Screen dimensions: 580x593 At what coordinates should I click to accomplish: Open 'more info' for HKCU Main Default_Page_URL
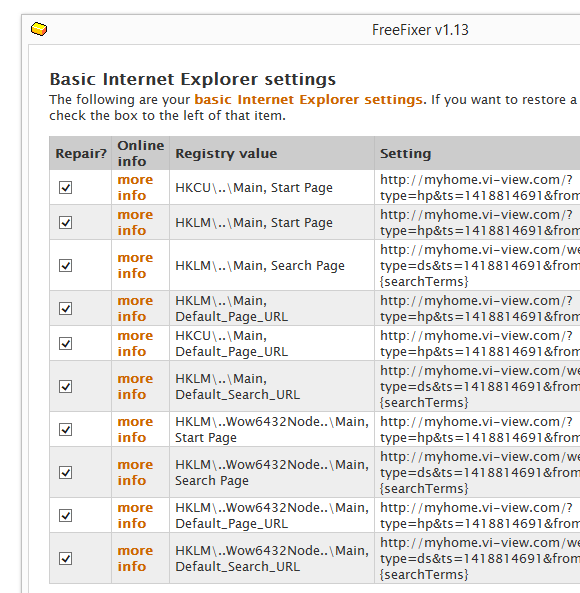tap(135, 343)
